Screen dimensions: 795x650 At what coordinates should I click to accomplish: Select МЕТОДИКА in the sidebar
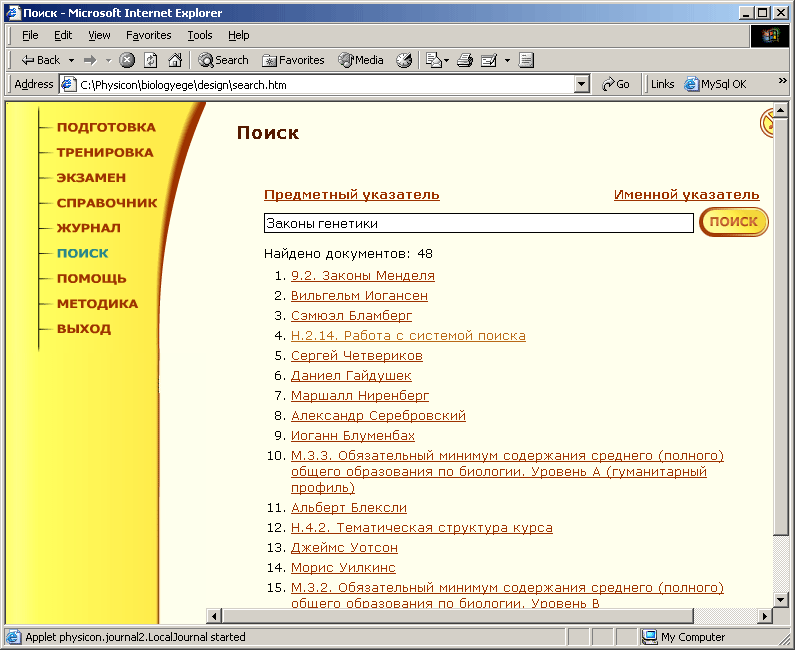pyautogui.click(x=97, y=304)
